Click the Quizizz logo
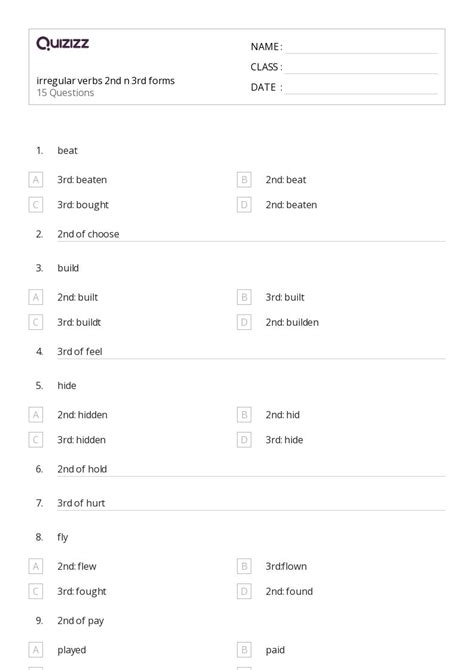The width and height of the screenshot is (474, 670). coord(63,43)
